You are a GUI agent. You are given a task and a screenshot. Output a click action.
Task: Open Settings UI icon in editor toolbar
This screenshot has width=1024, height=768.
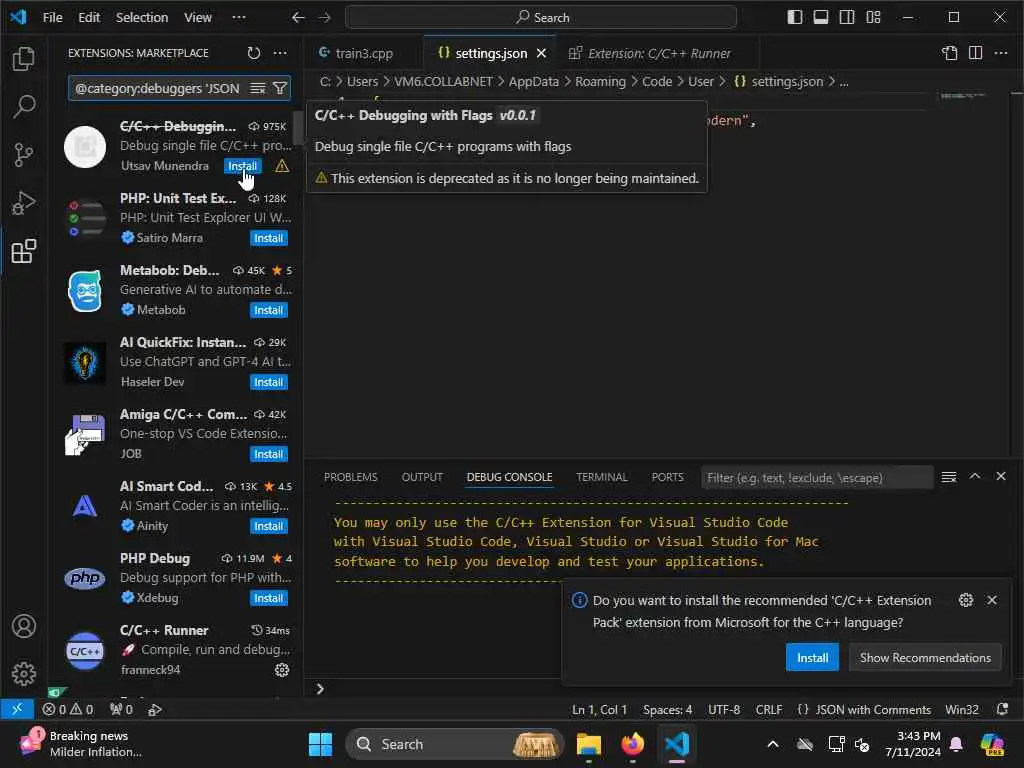pyautogui.click(x=950, y=53)
